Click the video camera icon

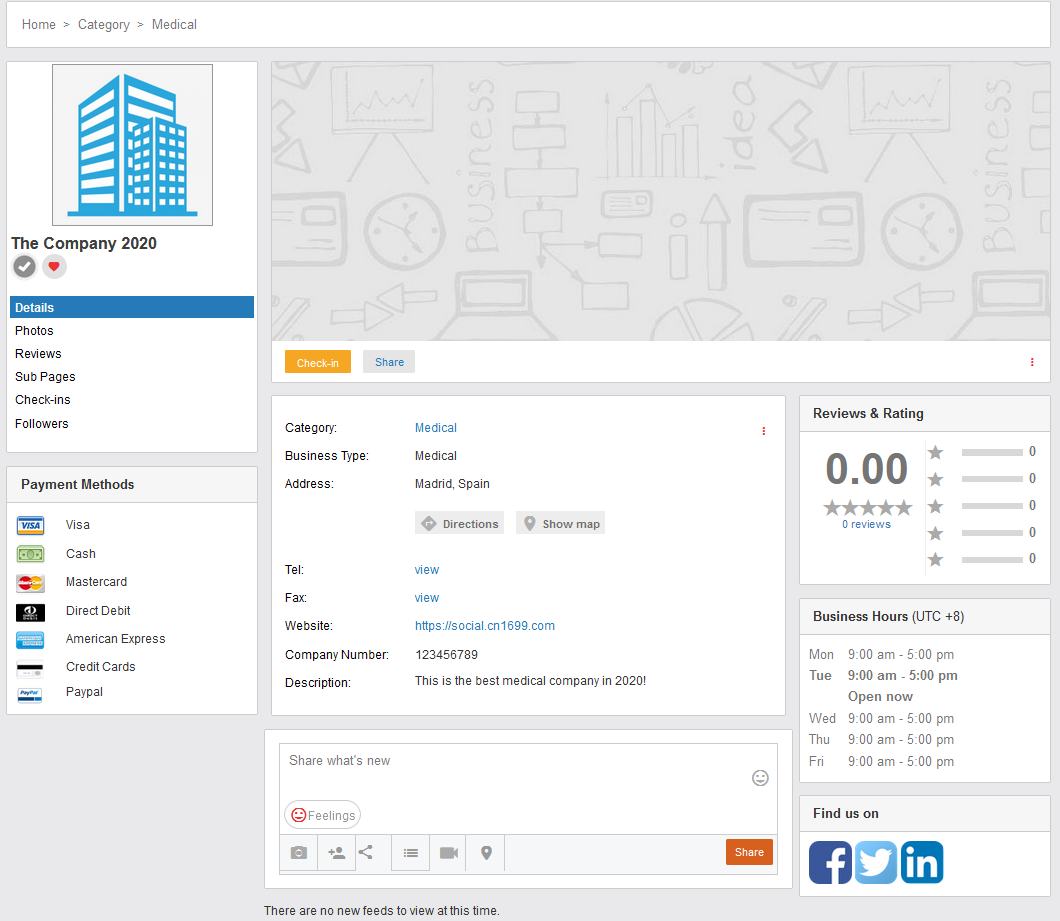click(x=449, y=853)
